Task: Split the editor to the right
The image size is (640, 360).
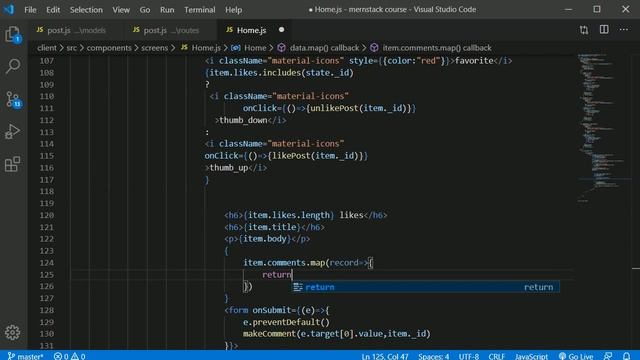Action: [604, 30]
